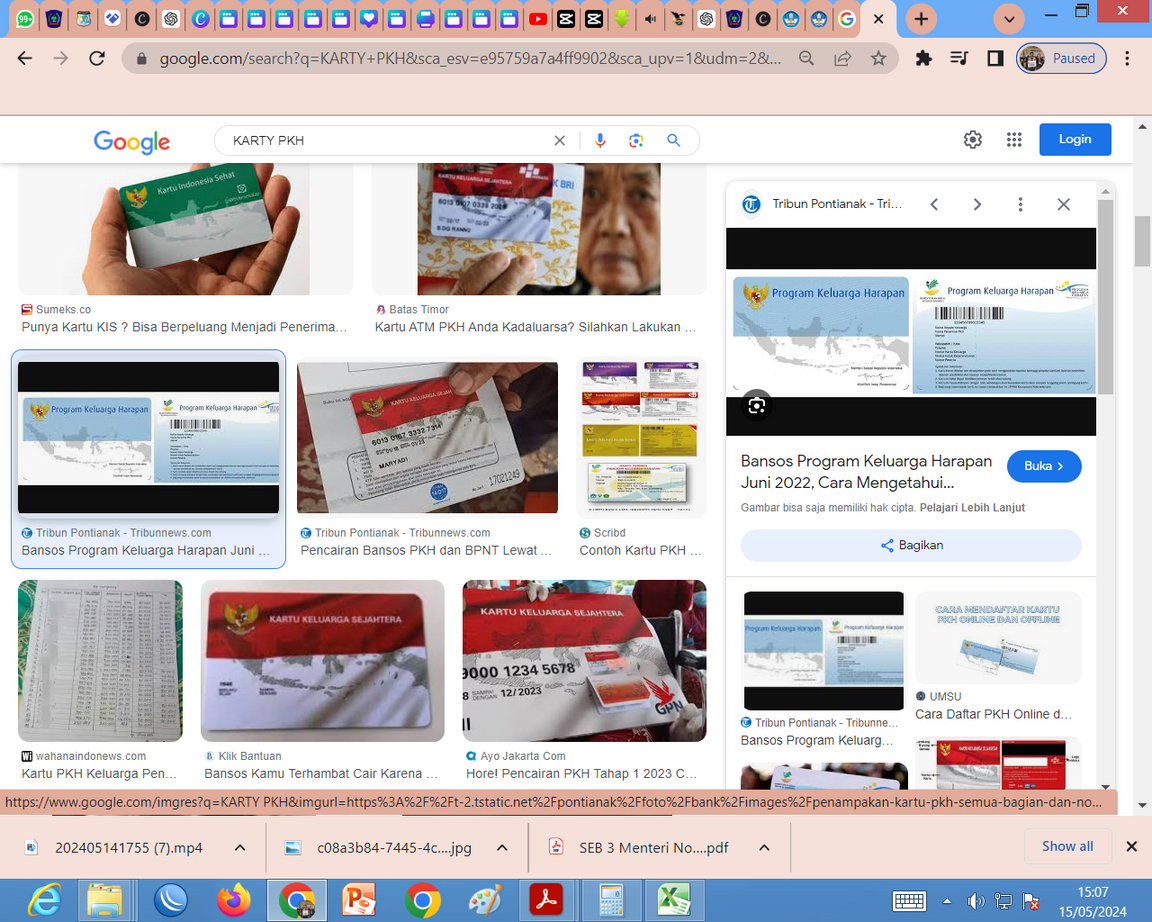Open UMSU related image in panel
Image resolution: width=1152 pixels, height=922 pixels.
(x=998, y=638)
